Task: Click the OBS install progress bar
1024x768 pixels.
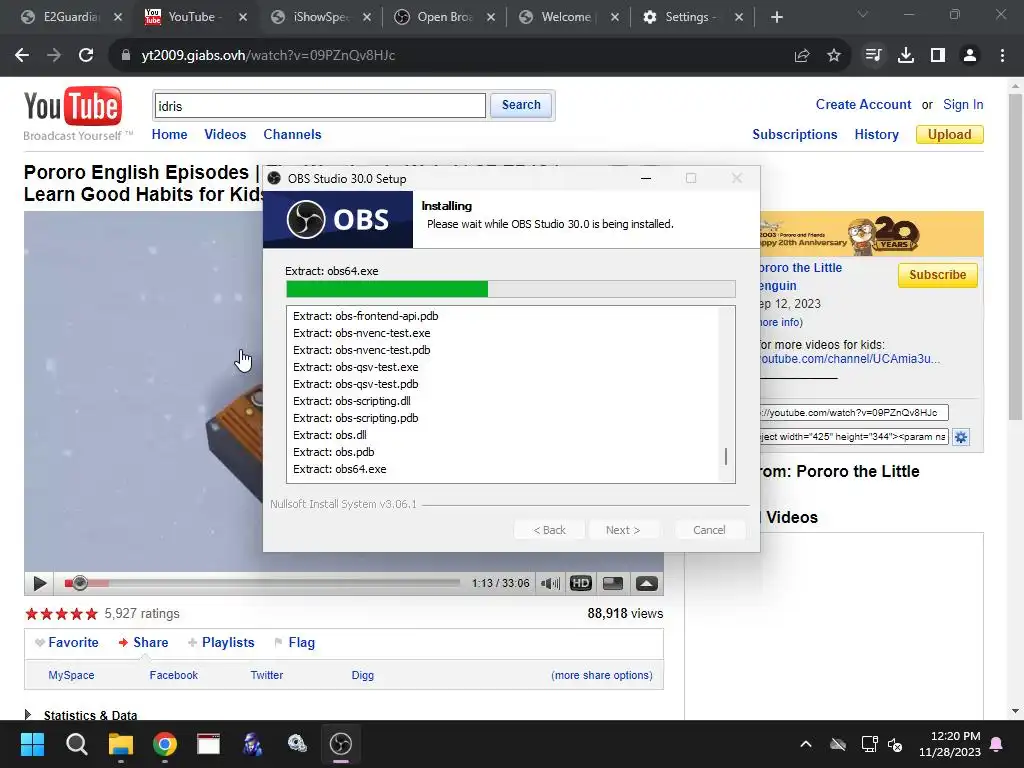Action: (511, 289)
